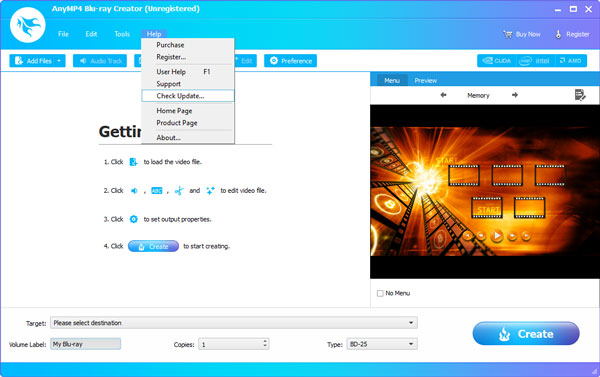Click the Buy Now cart icon
Image resolution: width=600 pixels, height=377 pixels.
[x=508, y=34]
